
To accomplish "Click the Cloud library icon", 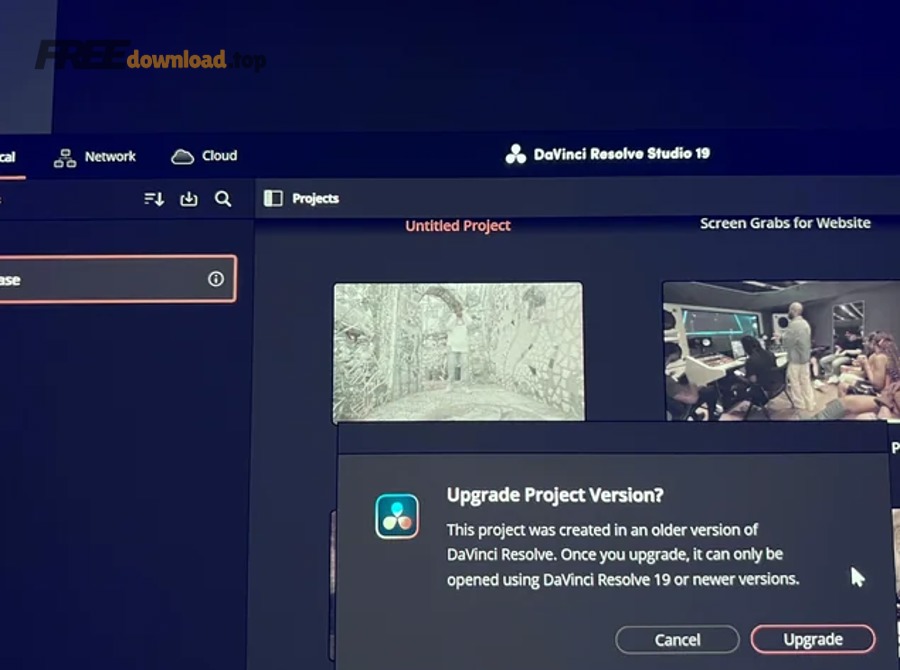I will pos(183,157).
